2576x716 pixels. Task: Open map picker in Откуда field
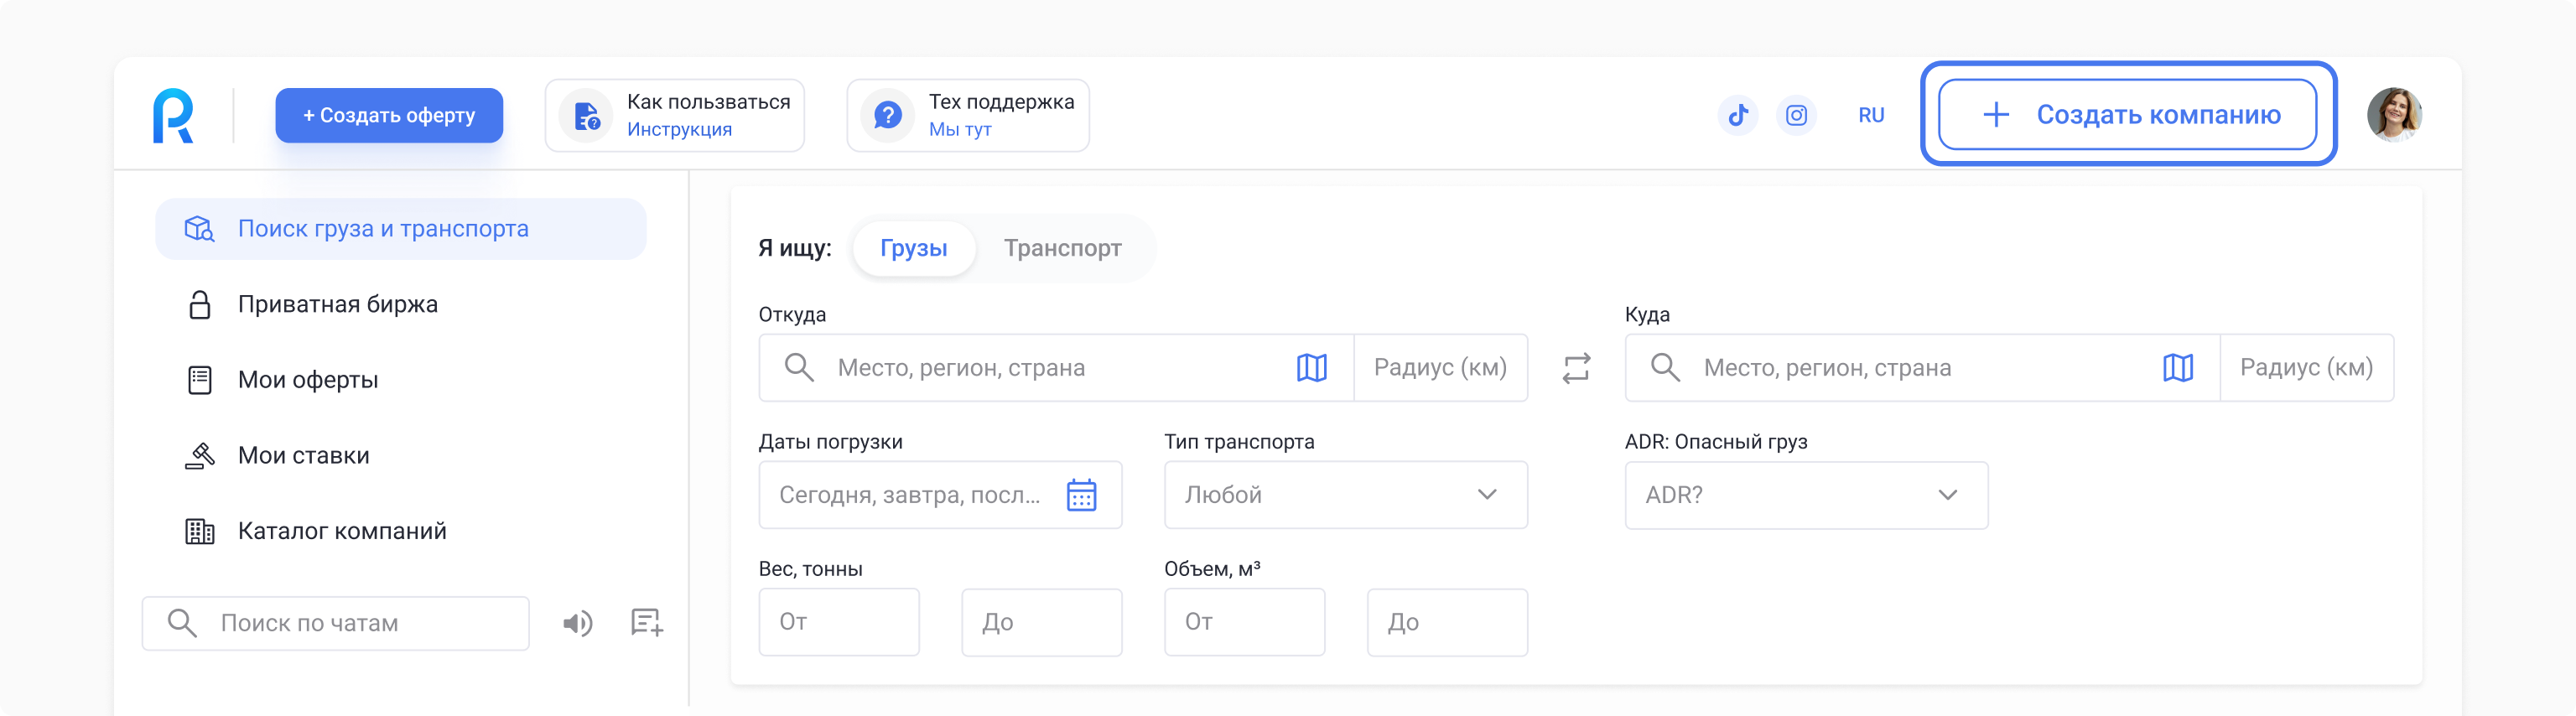(1311, 368)
